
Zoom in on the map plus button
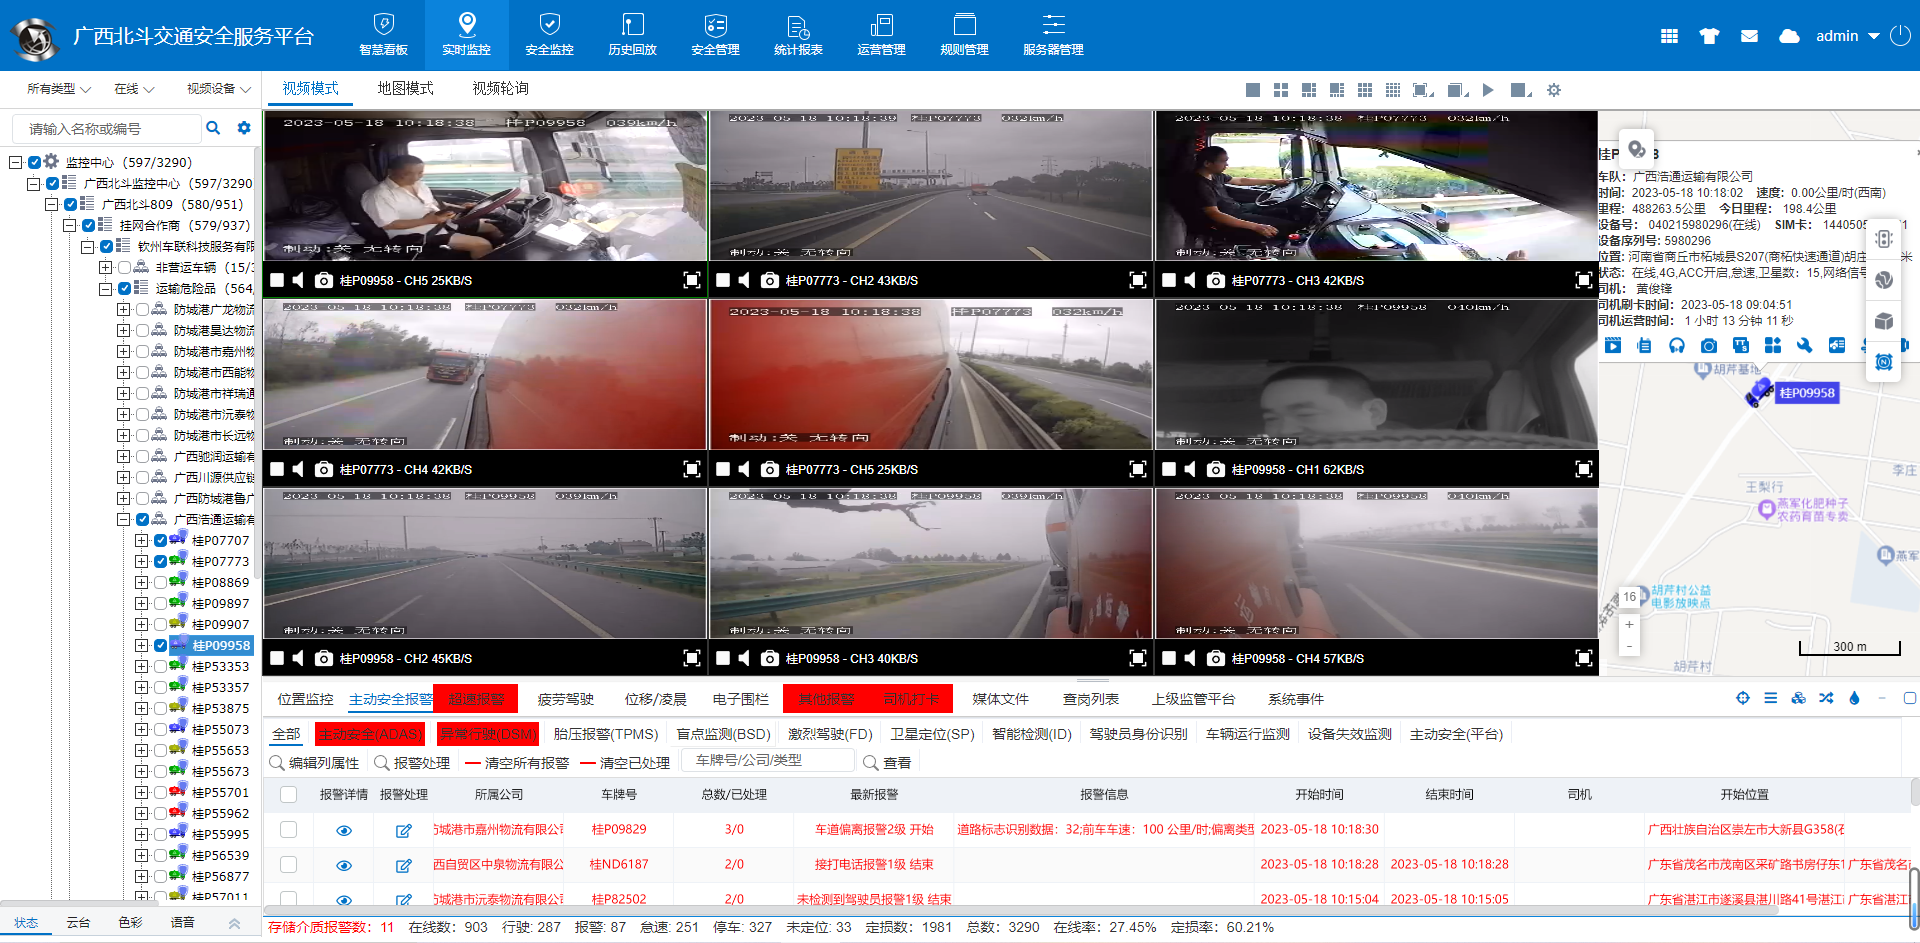[x=1629, y=624]
